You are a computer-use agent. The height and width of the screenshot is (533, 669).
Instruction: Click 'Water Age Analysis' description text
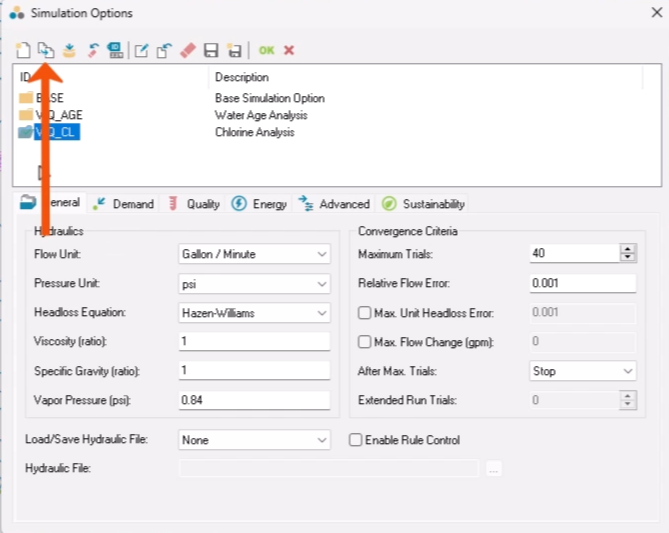pos(261,115)
